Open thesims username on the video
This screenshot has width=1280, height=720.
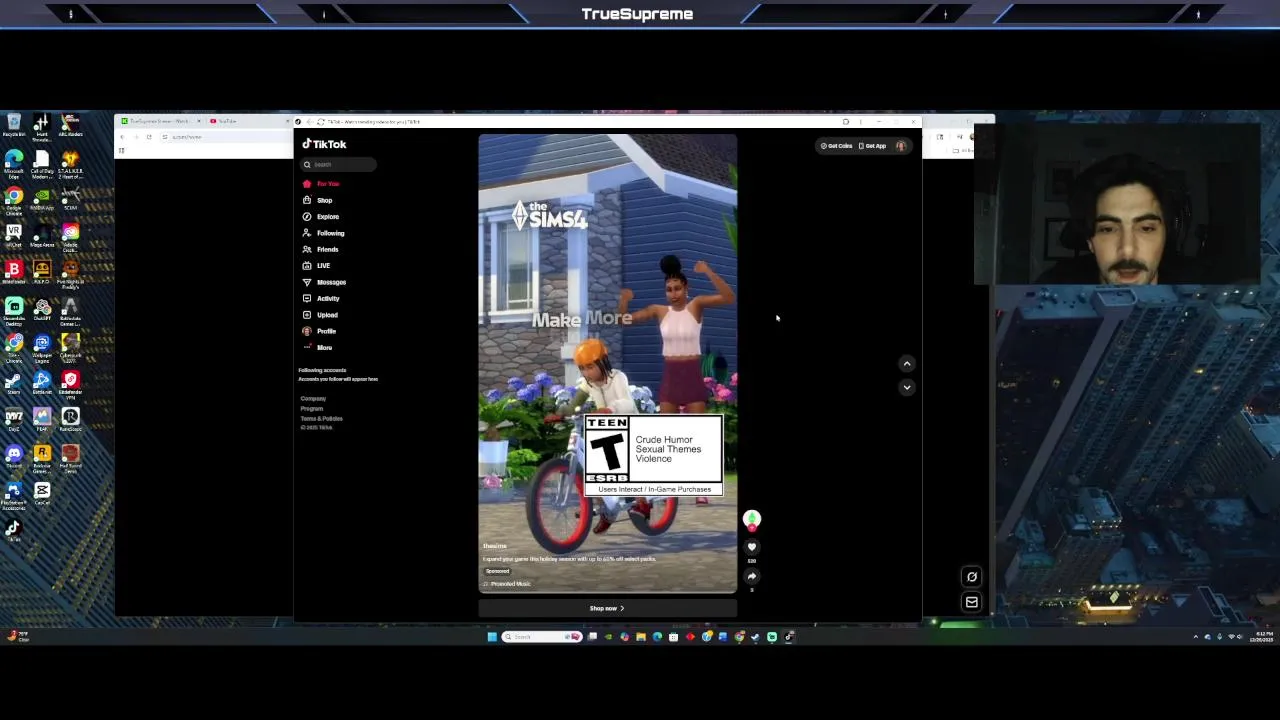click(495, 546)
